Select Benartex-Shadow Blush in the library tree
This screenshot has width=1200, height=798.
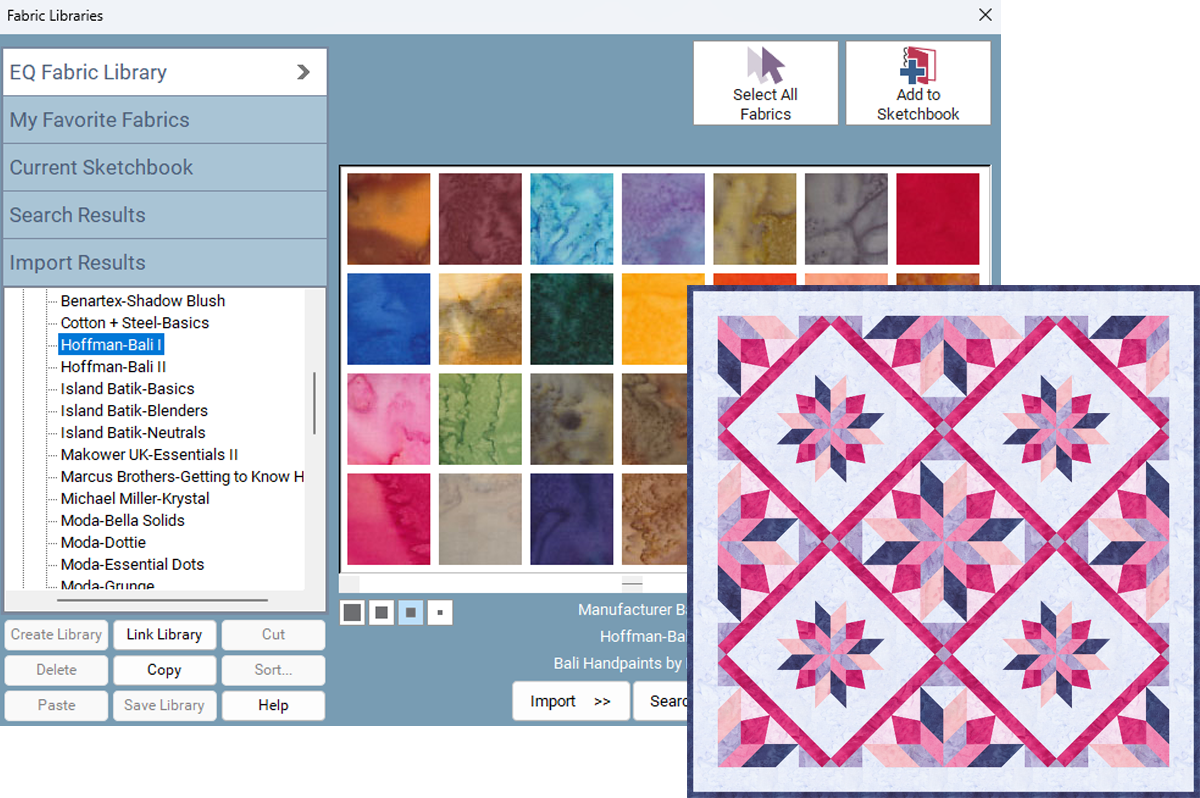[143, 301]
